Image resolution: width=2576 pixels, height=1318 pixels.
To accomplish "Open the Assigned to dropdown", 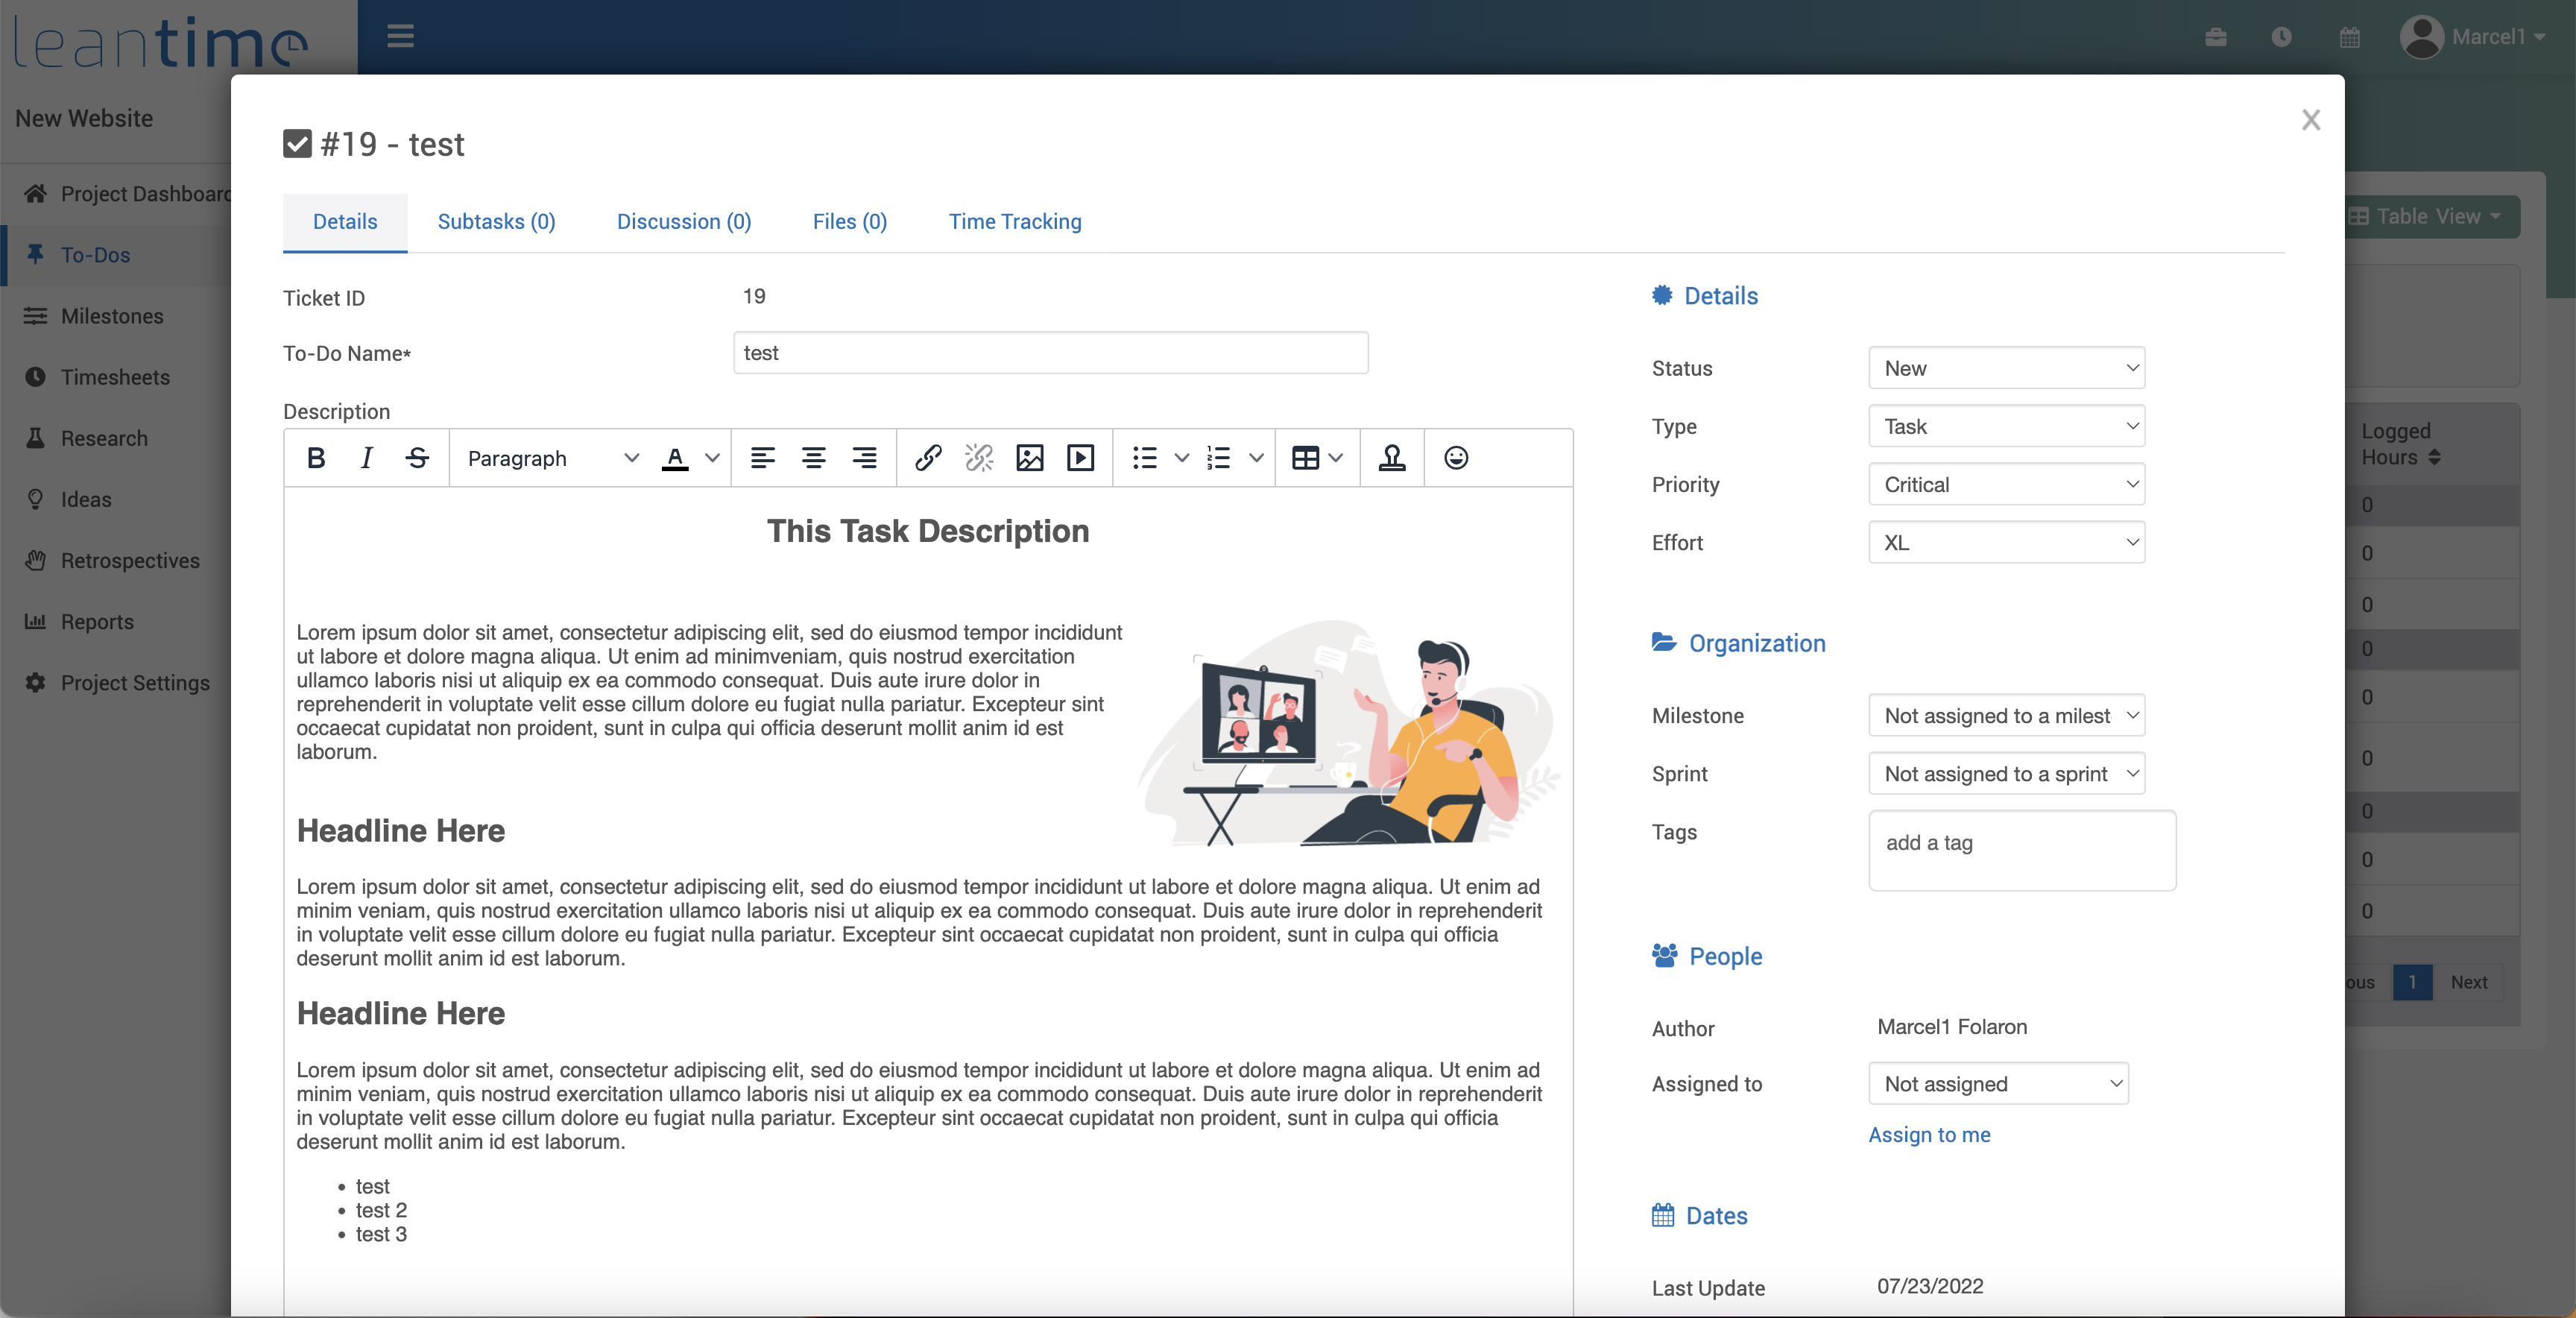I will 1998,1084.
